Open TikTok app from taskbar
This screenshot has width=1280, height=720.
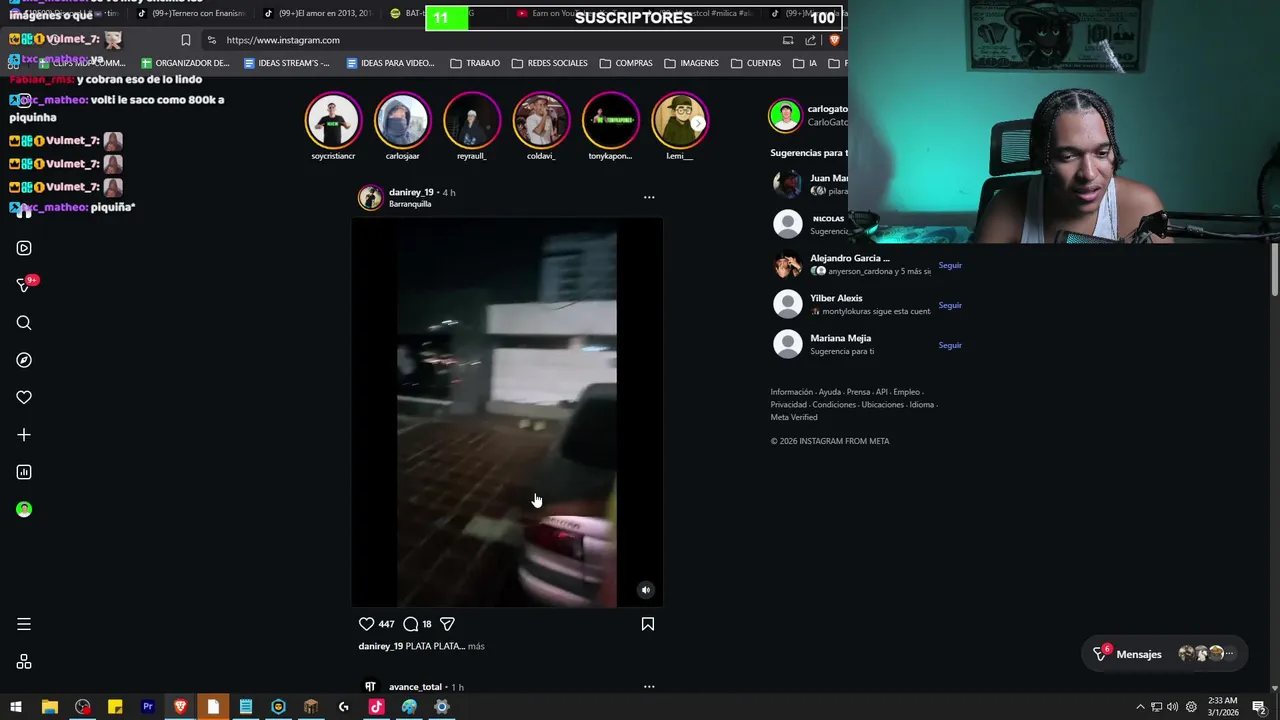376,707
